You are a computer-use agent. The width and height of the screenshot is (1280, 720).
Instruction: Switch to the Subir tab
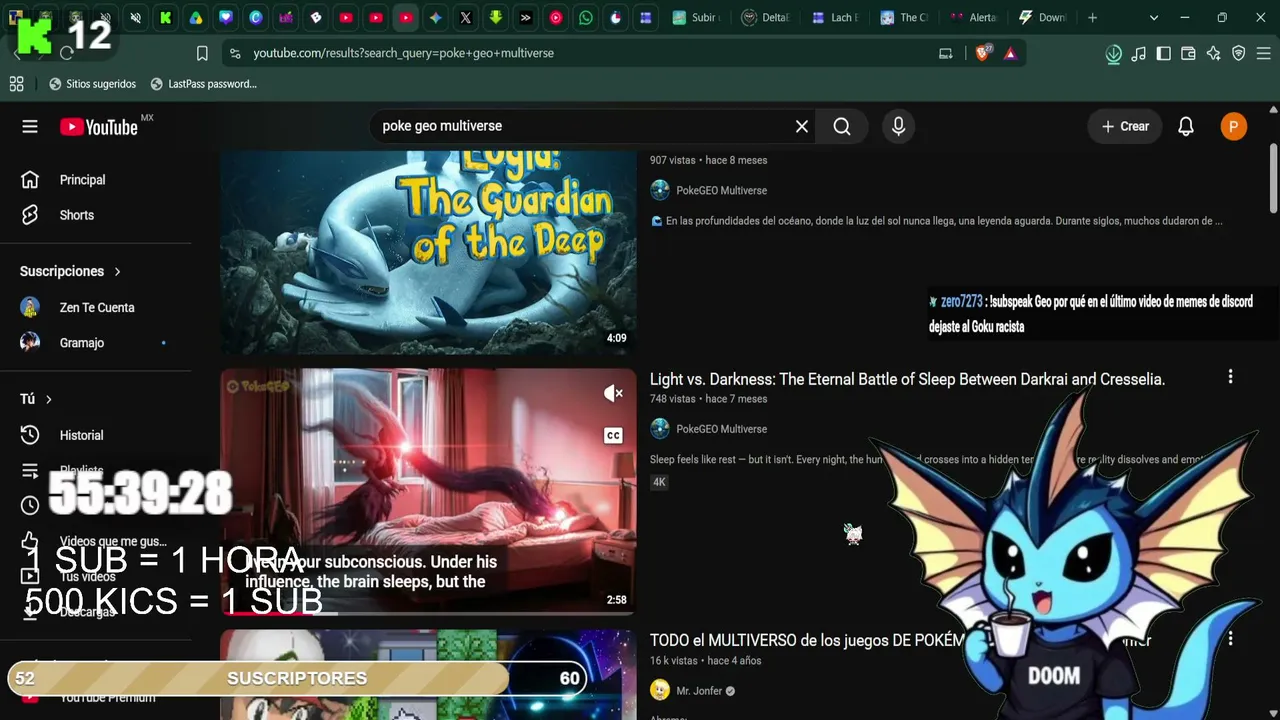(697, 17)
